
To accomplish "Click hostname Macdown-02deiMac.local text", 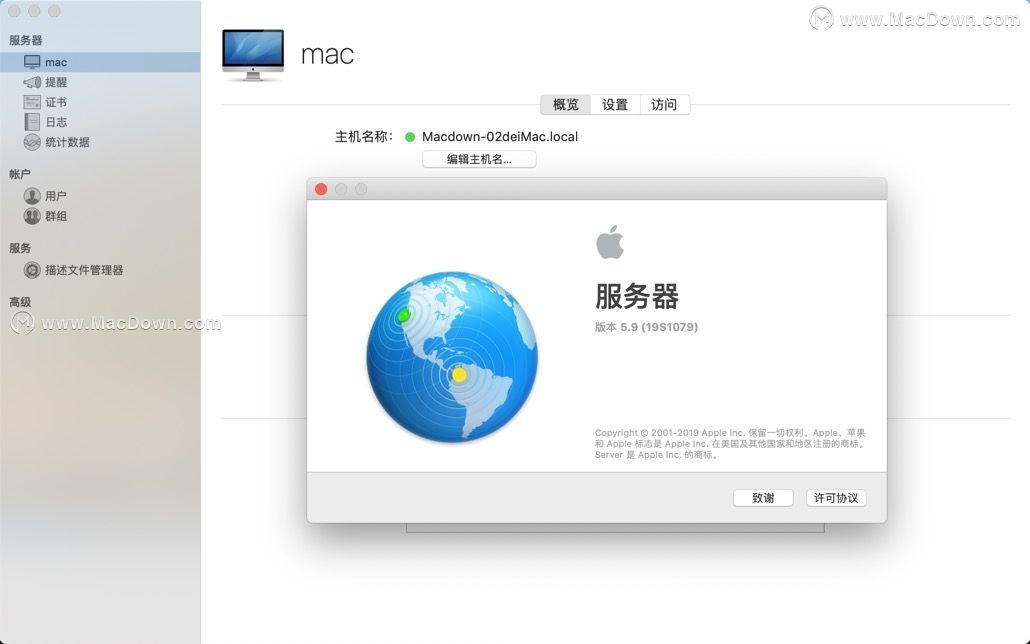I will [500, 137].
